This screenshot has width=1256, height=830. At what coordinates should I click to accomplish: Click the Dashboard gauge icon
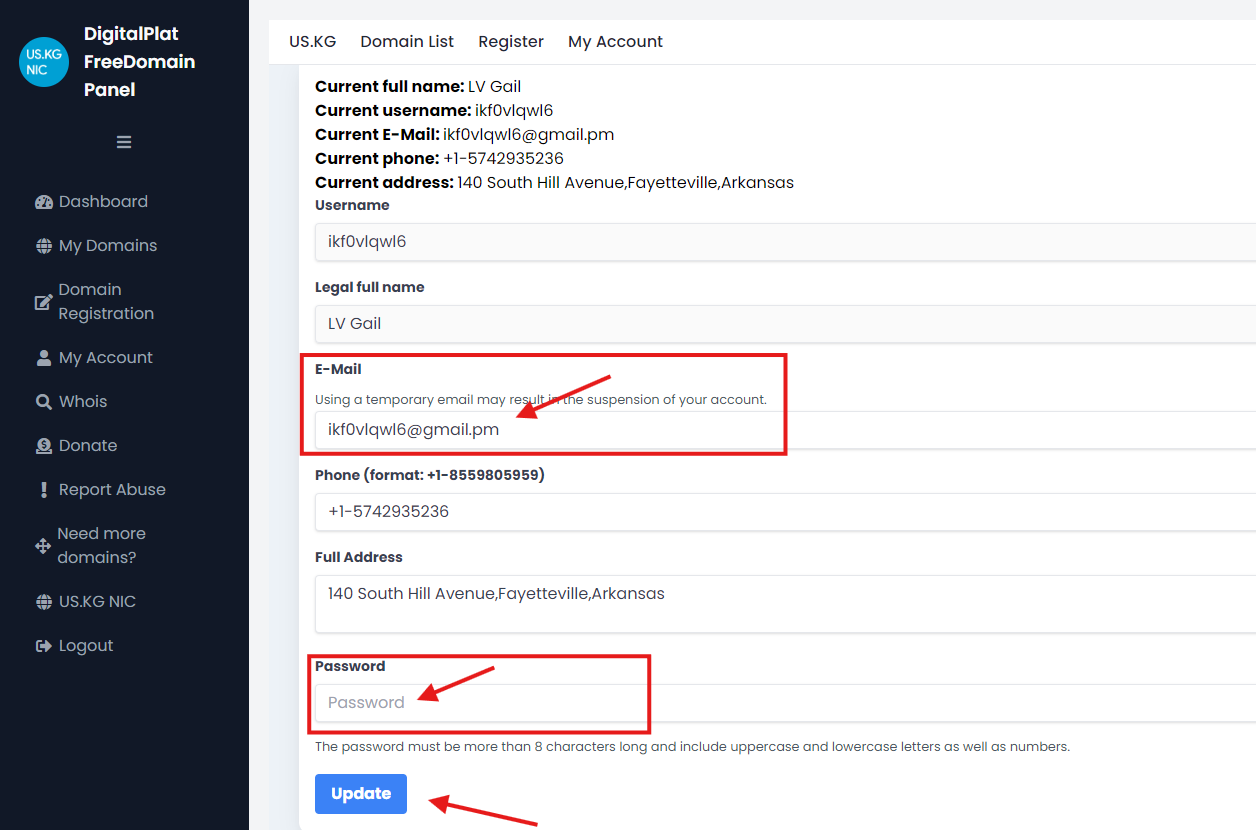coord(43,202)
